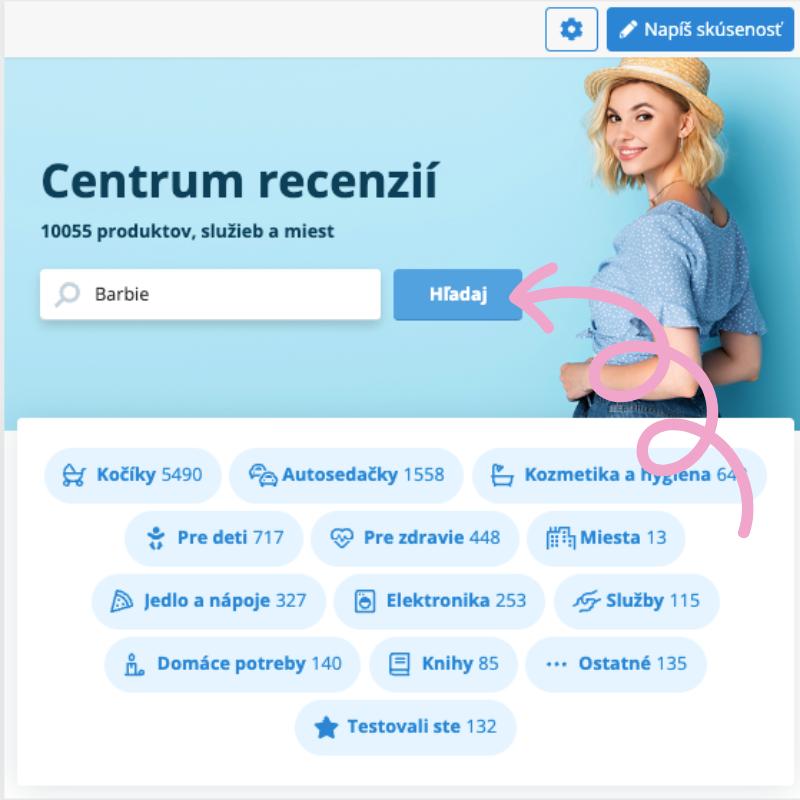
Task: Click the pizza slice icon for Jedlo a nápoje
Action: [121, 601]
